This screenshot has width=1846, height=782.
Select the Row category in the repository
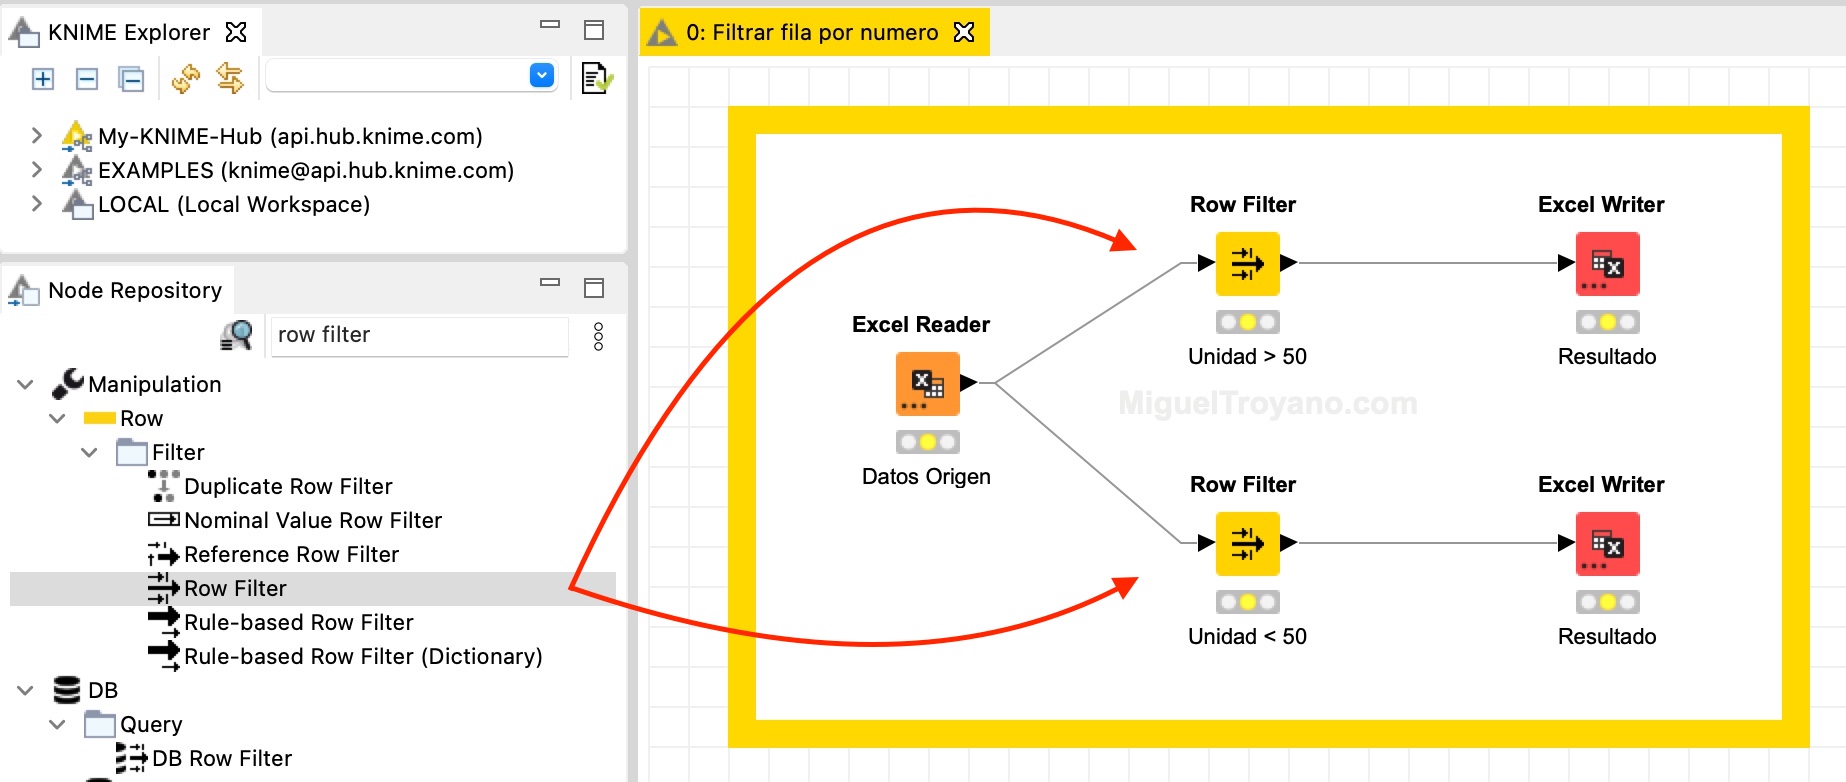141,418
